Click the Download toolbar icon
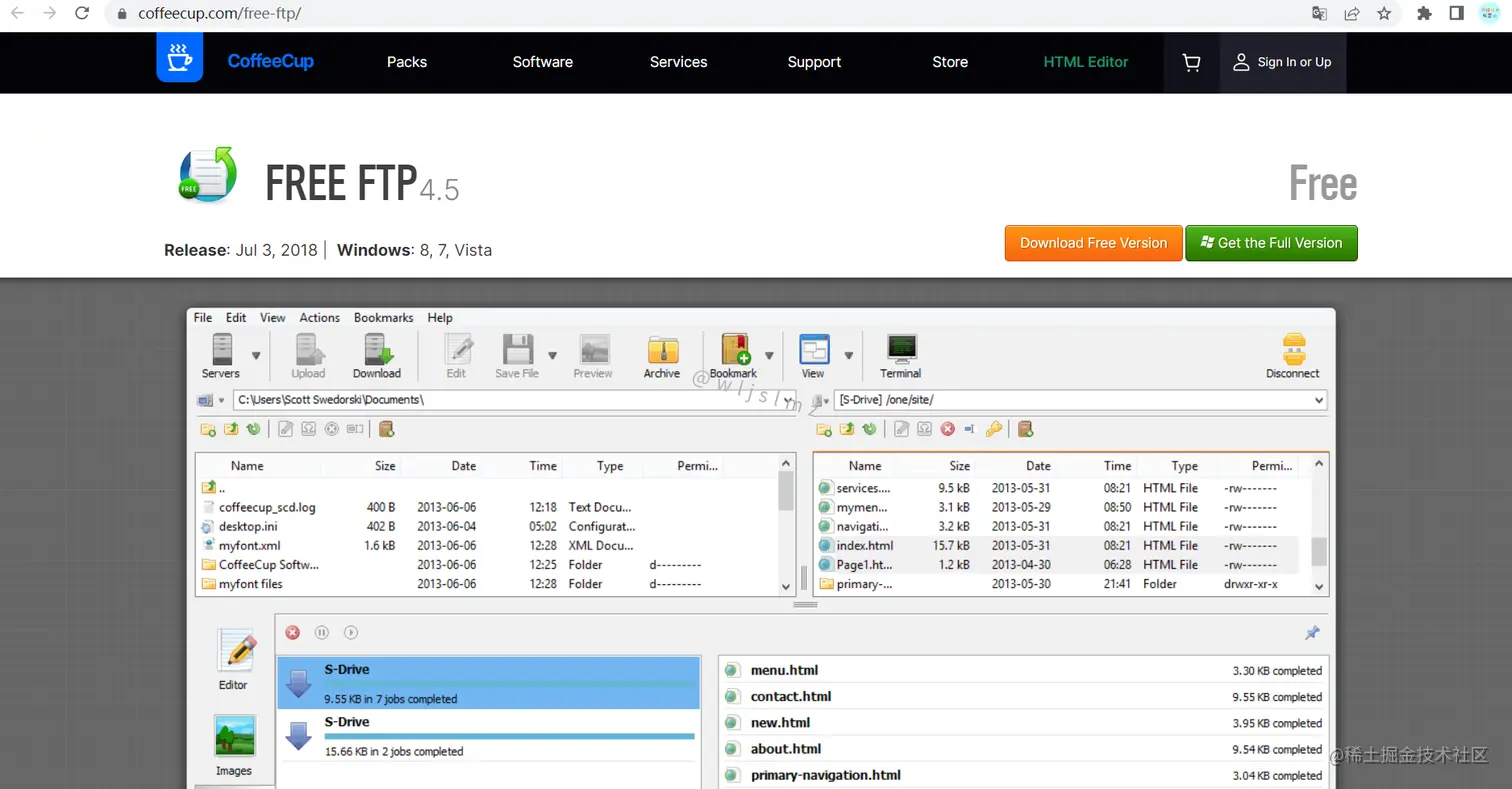Image resolution: width=1512 pixels, height=789 pixels. click(377, 349)
